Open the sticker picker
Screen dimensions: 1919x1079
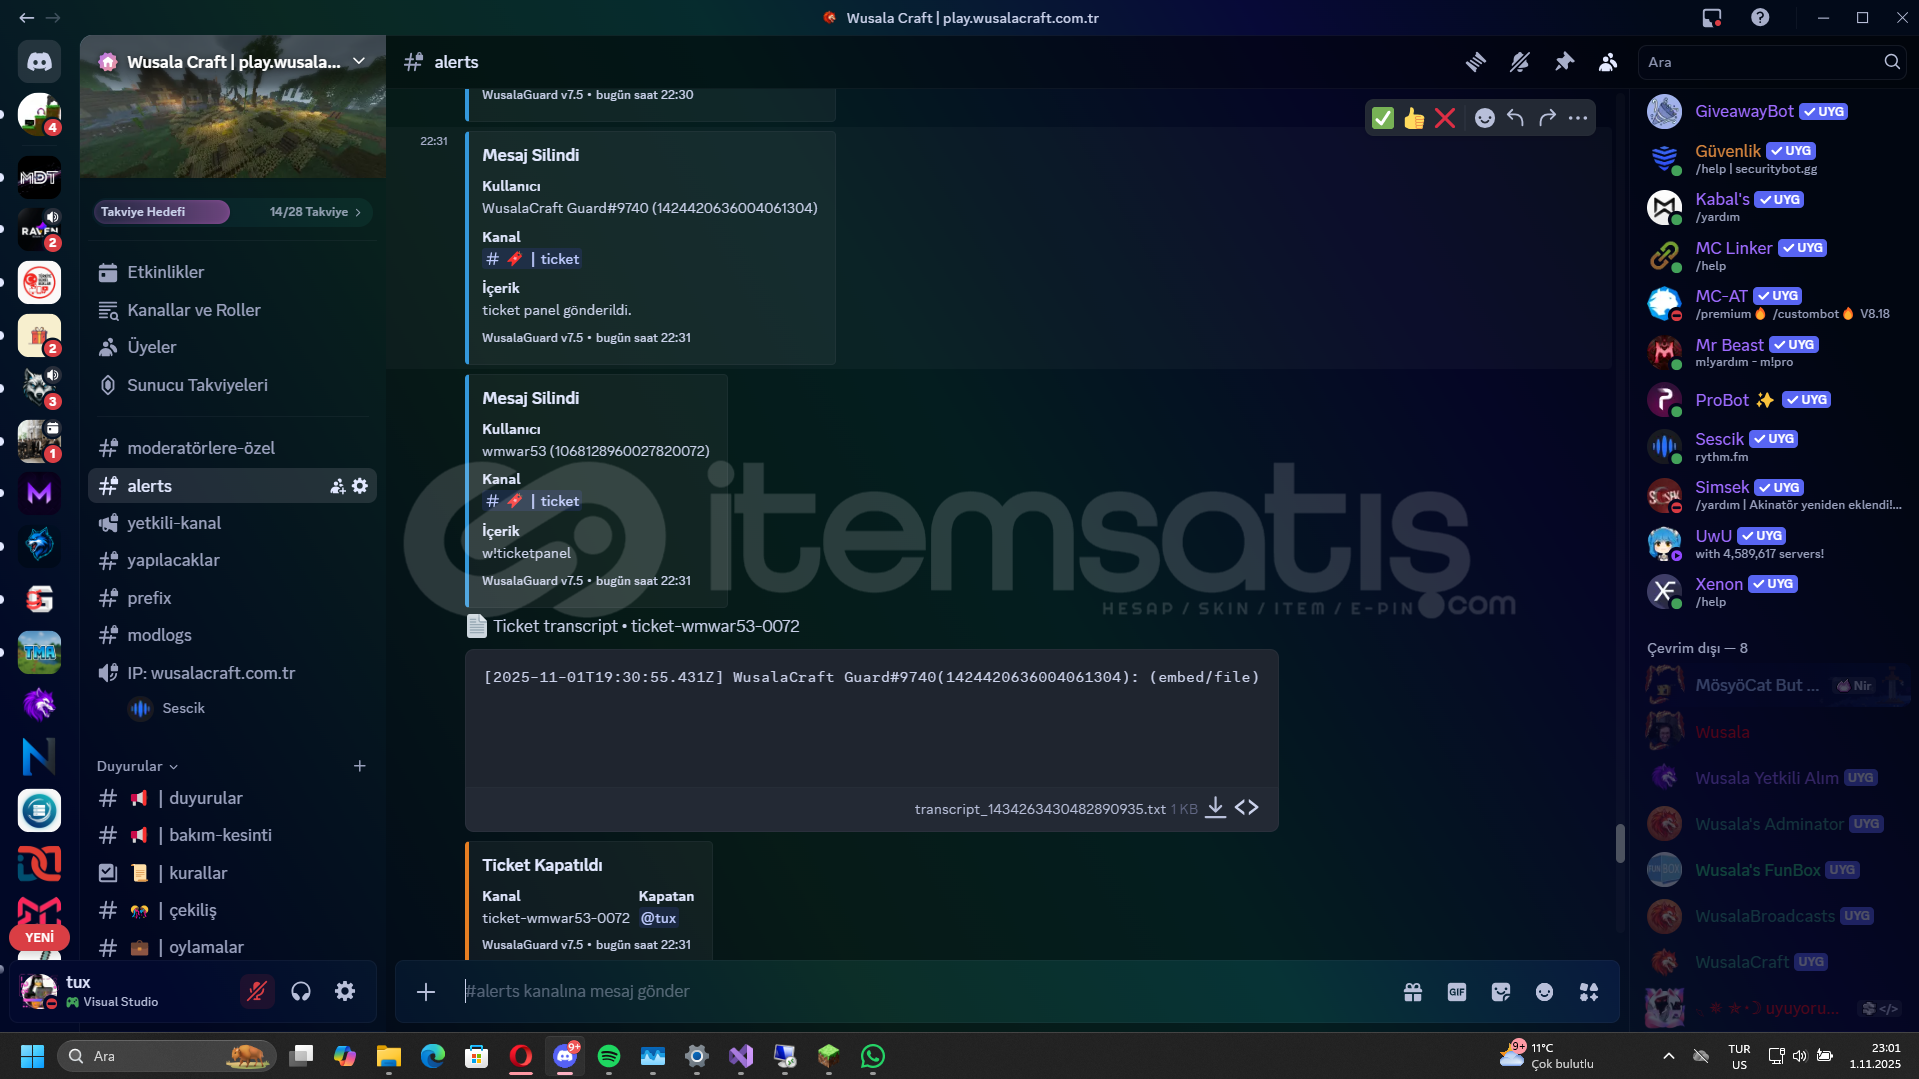click(1500, 991)
